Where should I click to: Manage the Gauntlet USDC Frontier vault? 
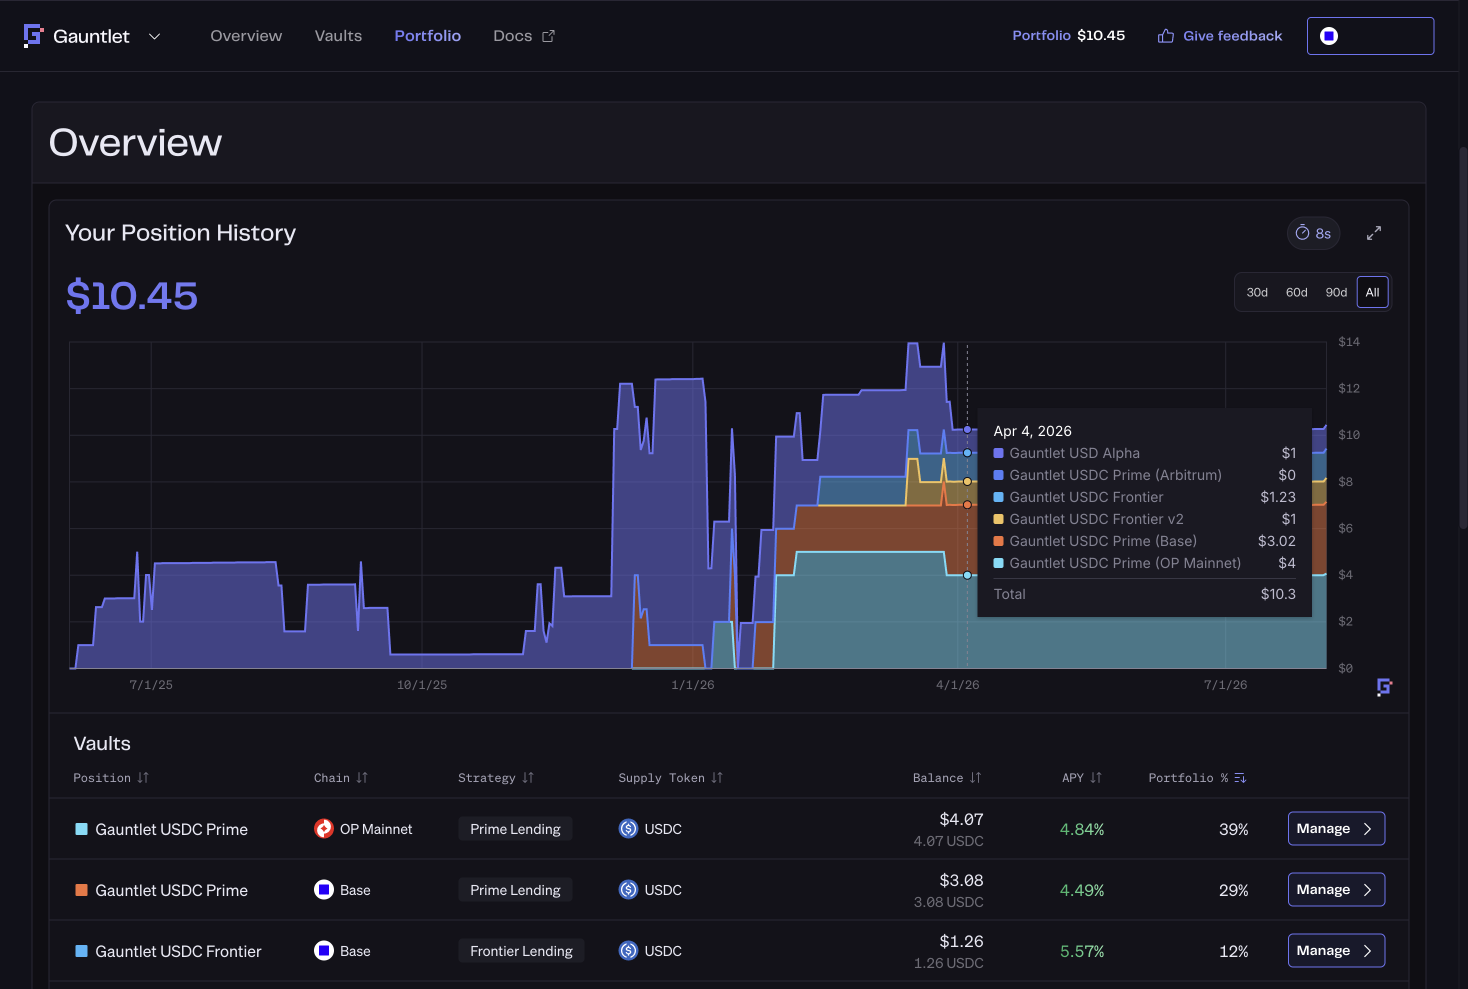click(x=1336, y=951)
